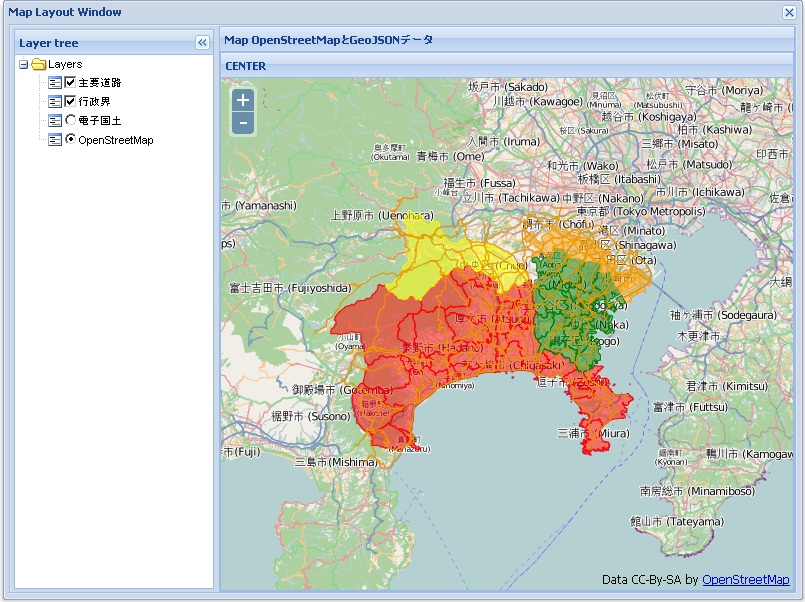Screen dimensions: 805x602
Task: Select the OpenStreetMap base layer radio
Action: (70, 139)
